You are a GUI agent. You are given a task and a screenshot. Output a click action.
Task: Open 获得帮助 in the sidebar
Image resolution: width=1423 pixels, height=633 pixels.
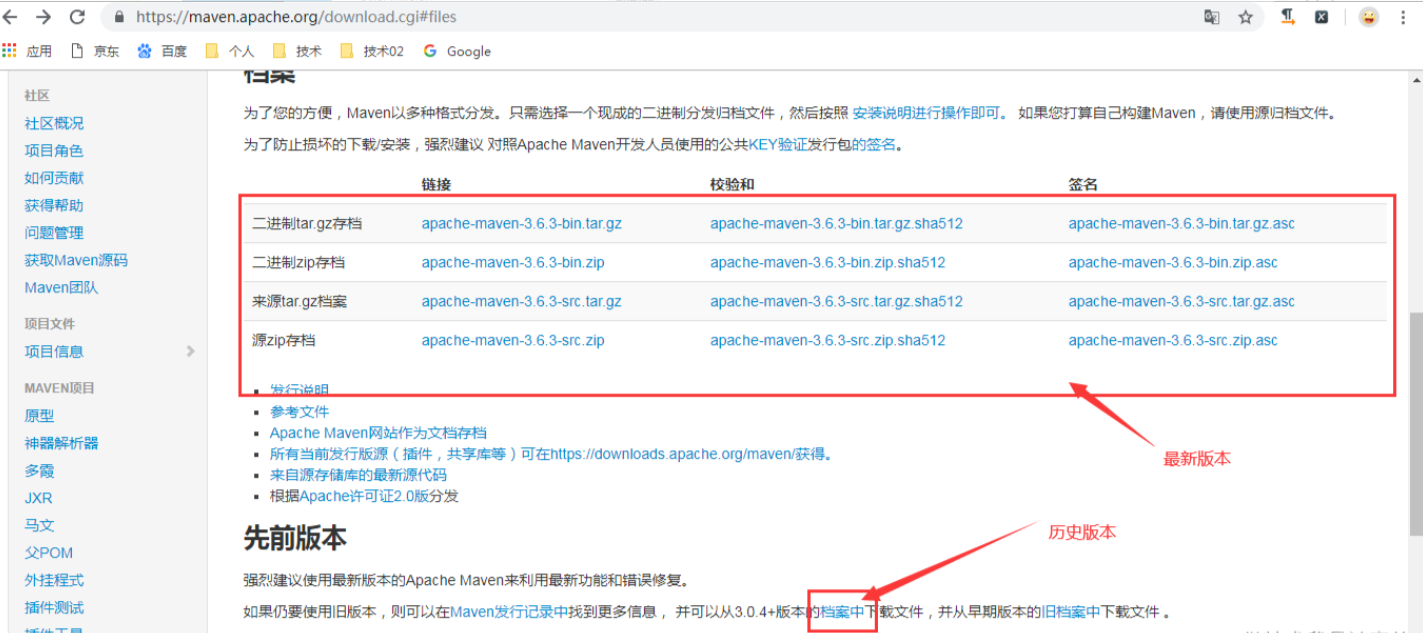point(54,205)
